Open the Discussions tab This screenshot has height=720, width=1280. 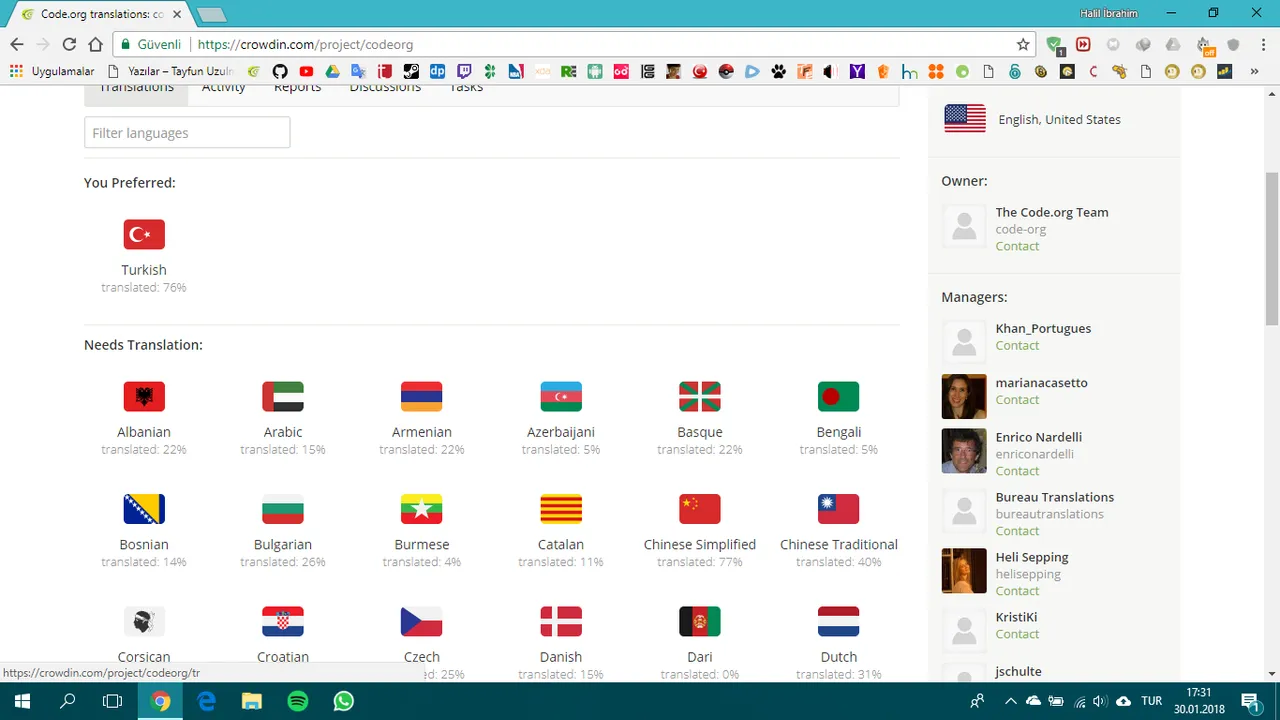coord(385,90)
